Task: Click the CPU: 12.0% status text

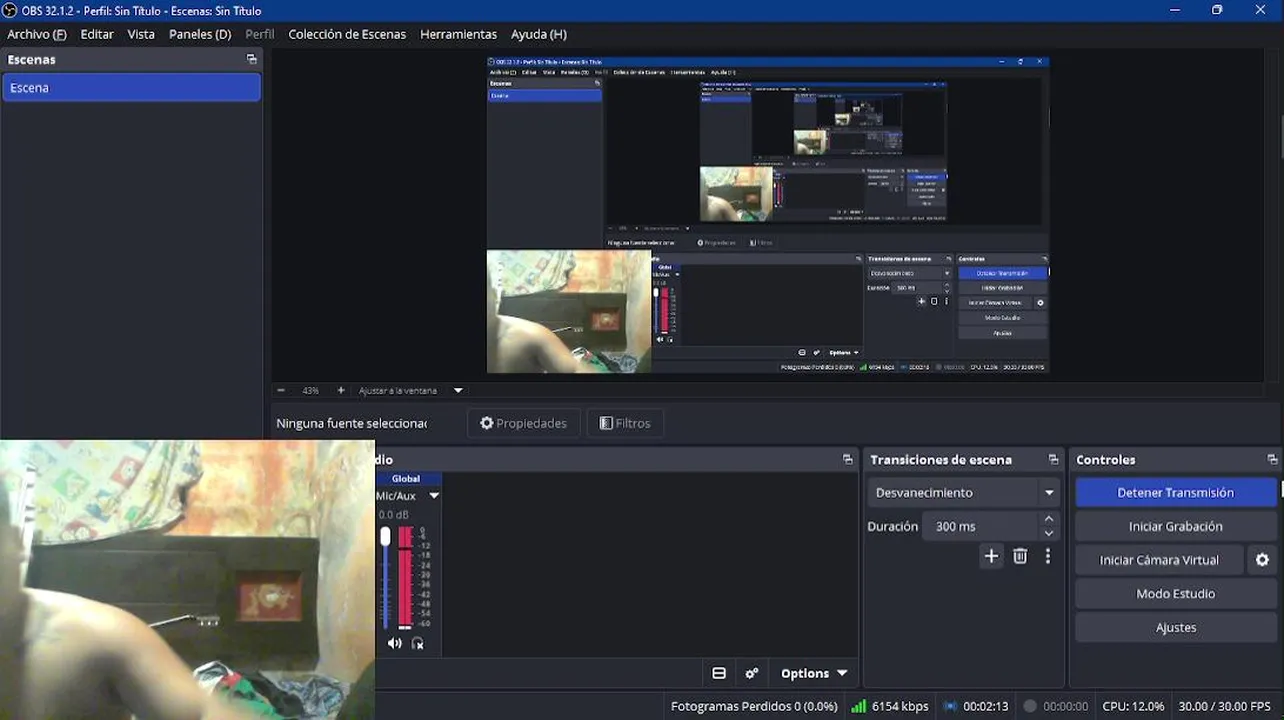Action: [1133, 706]
